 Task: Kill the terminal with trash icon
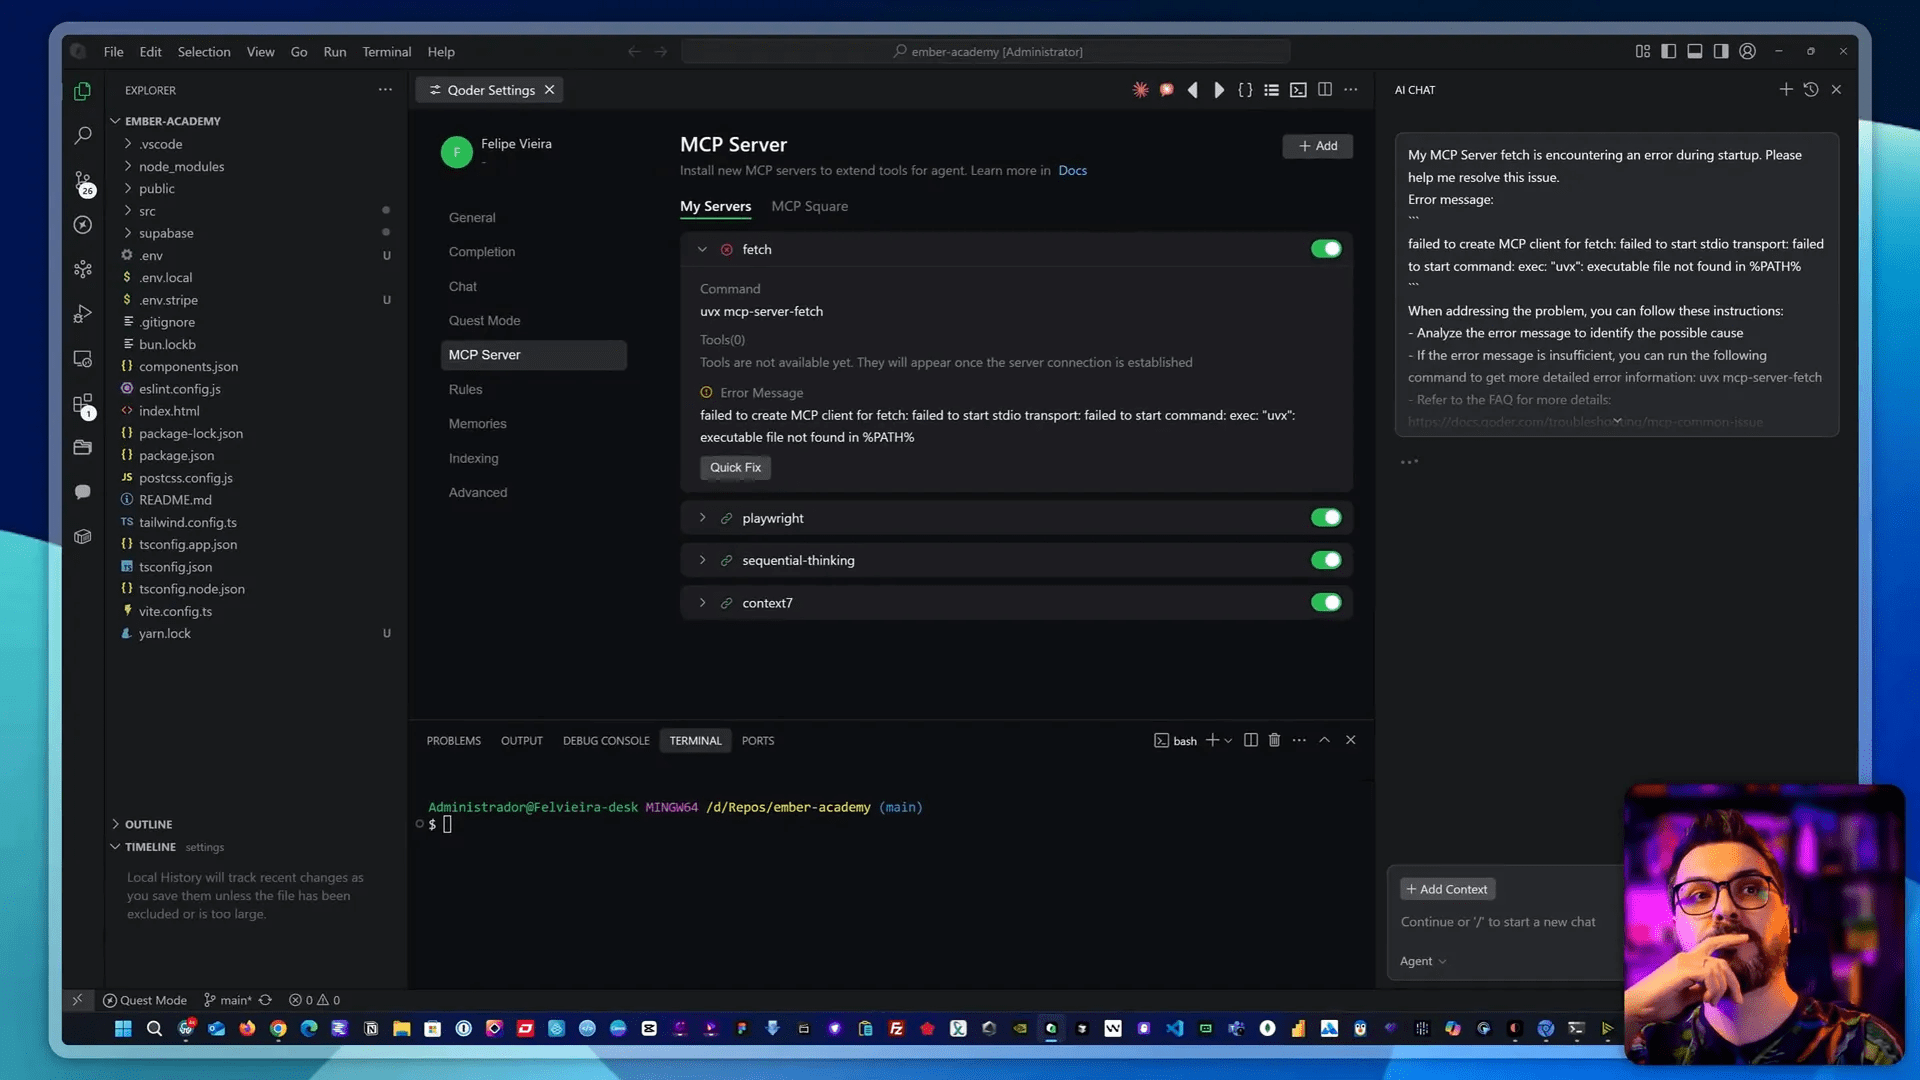pos(1274,740)
